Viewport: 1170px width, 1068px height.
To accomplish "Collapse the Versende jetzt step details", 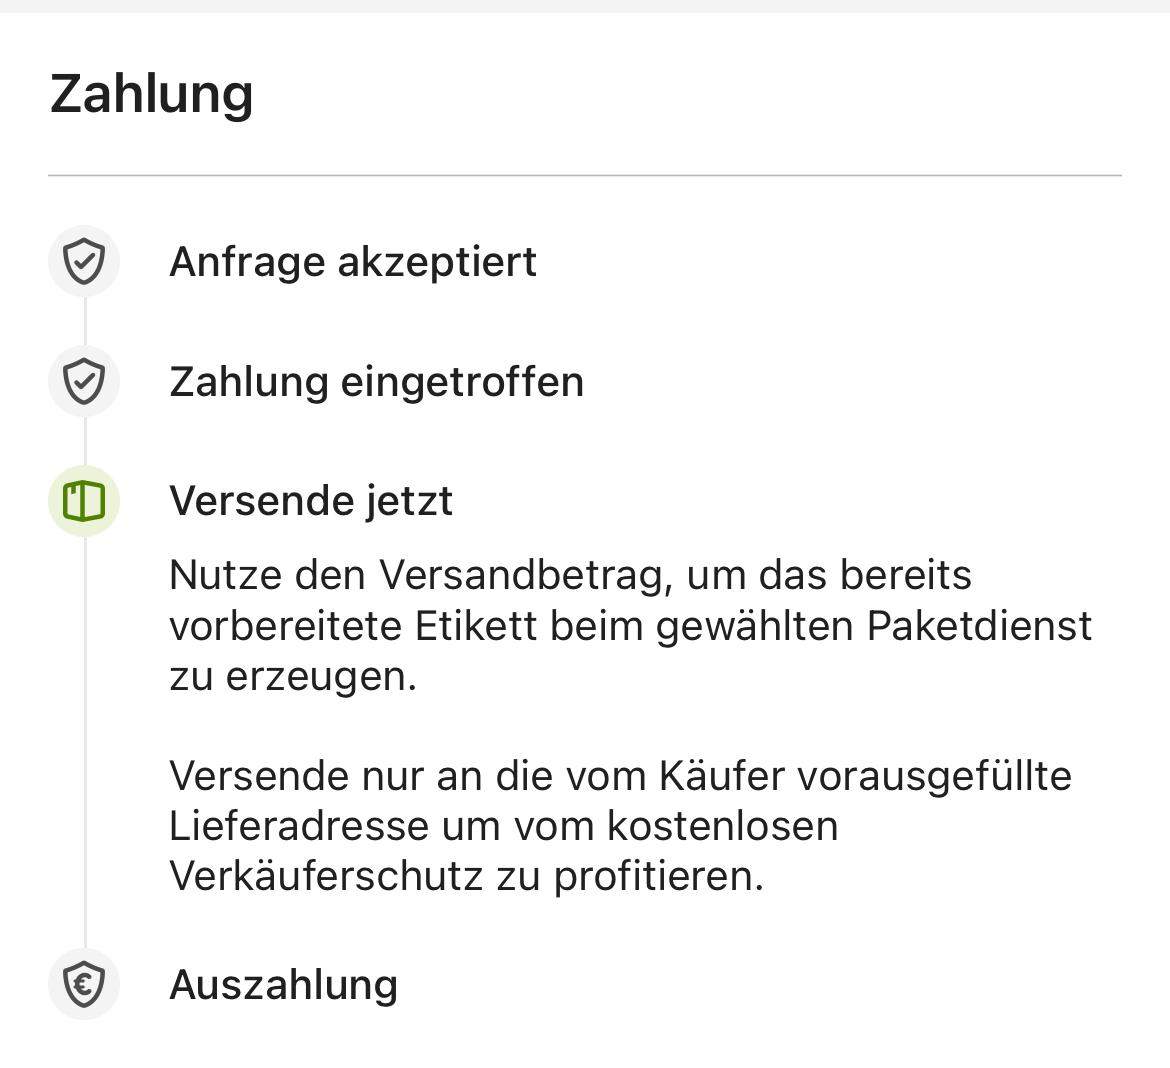I will click(x=311, y=500).
